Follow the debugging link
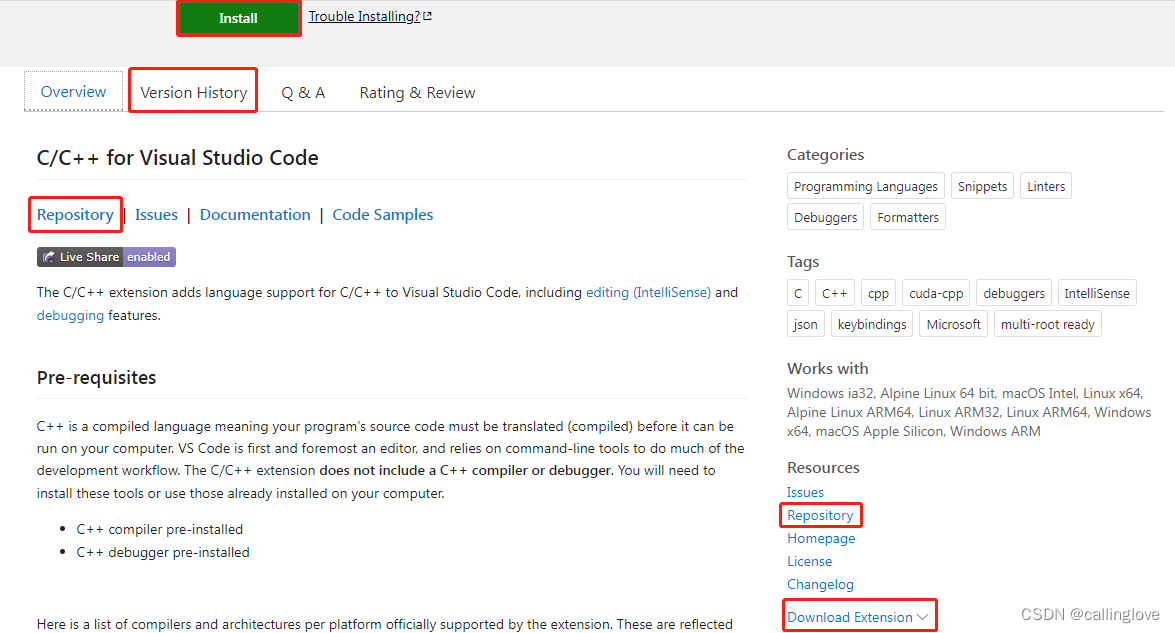Image resolution: width=1175 pixels, height=633 pixels. [70, 315]
